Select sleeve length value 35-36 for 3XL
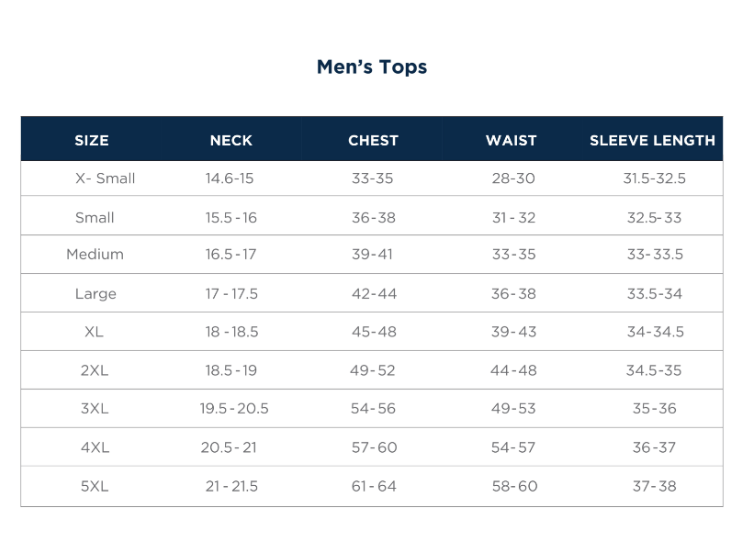The image size is (748, 560). click(x=654, y=409)
